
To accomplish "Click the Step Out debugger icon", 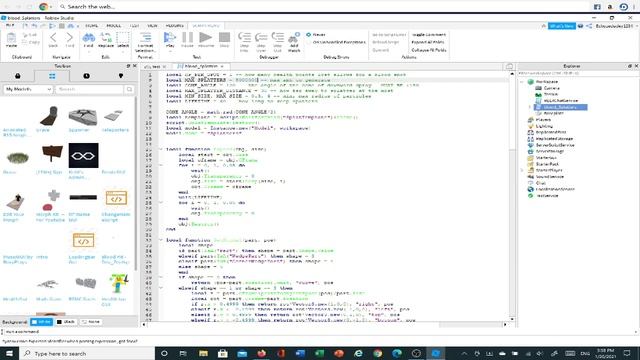I will (x=278, y=38).
